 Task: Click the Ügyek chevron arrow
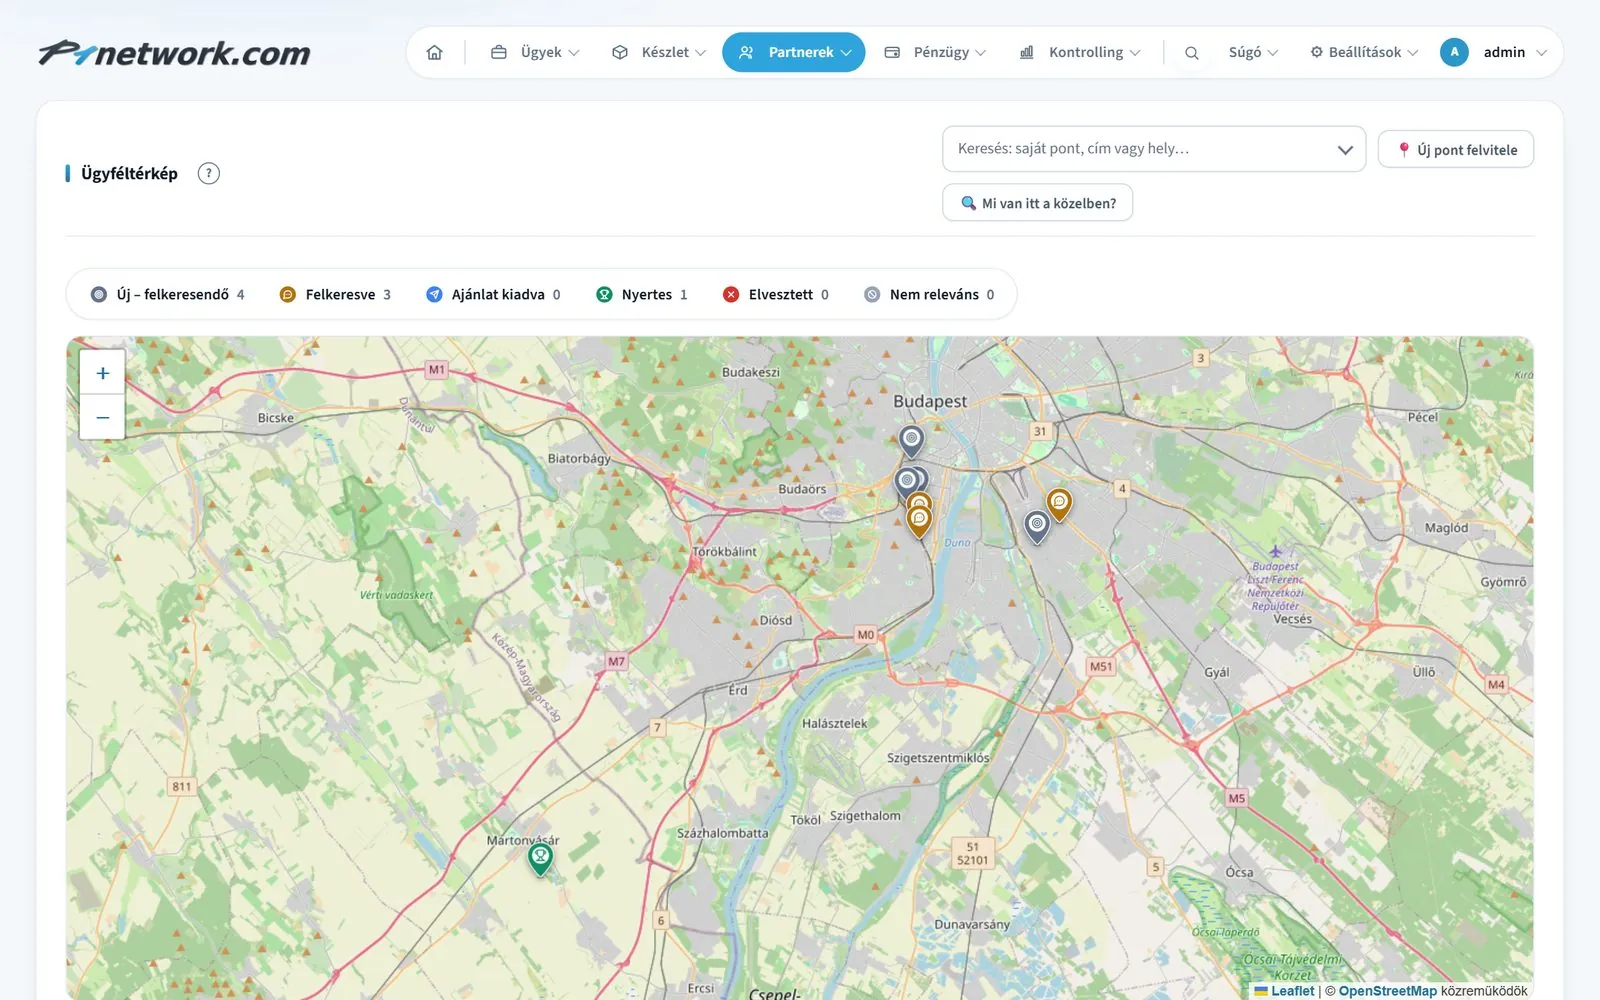point(574,53)
